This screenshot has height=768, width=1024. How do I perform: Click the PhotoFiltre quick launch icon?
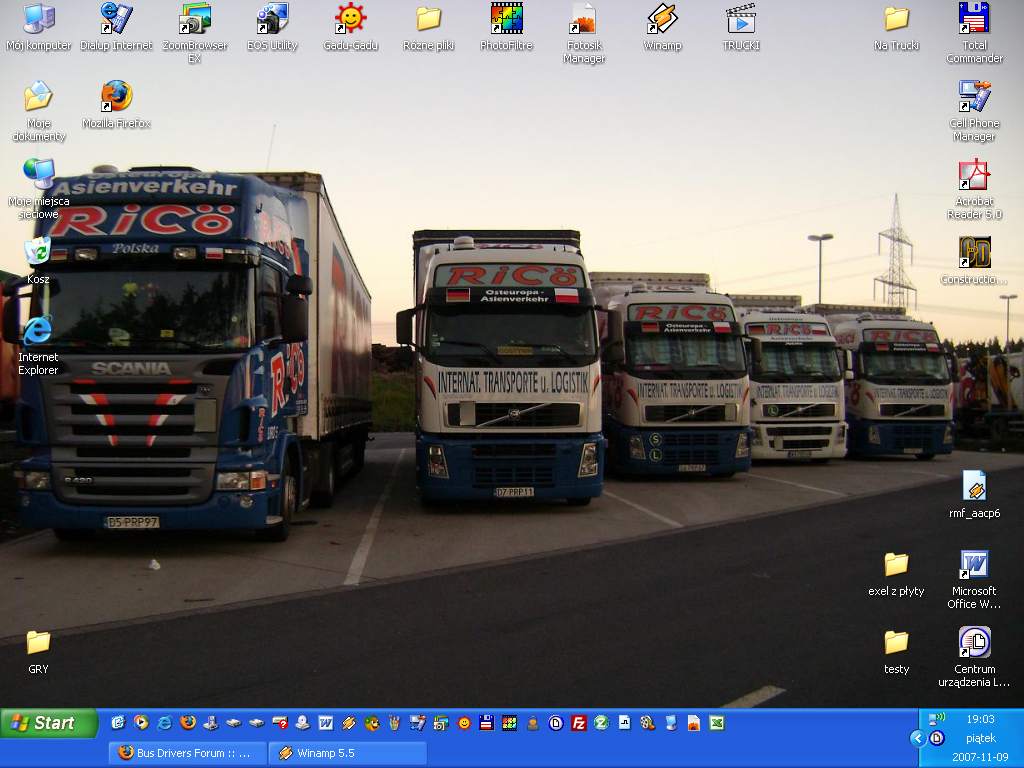[x=509, y=723]
